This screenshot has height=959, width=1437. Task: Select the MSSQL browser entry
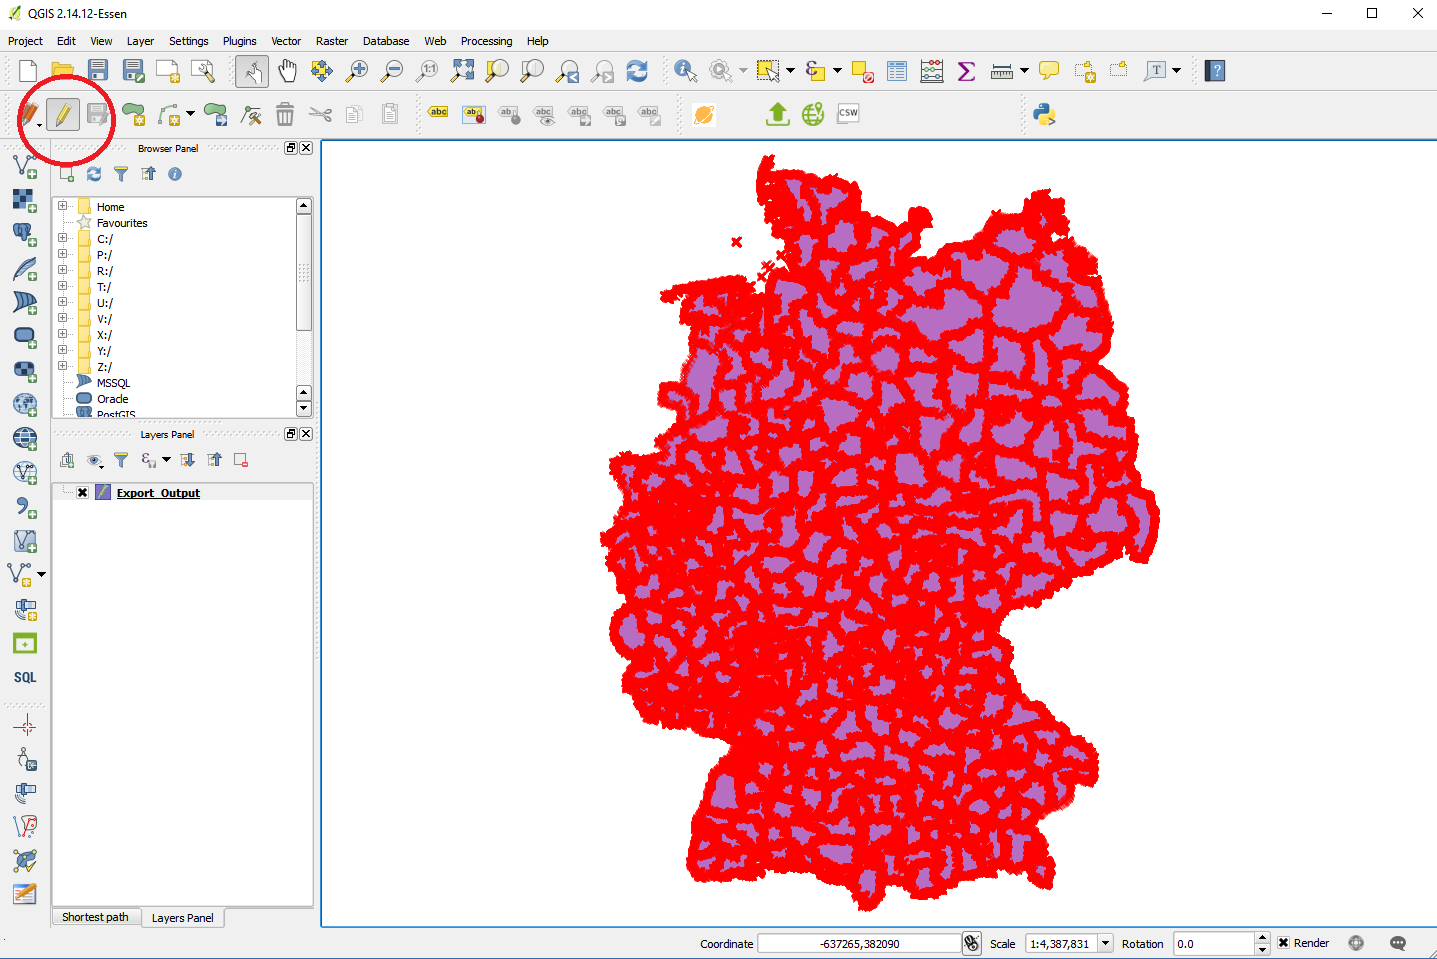[113, 383]
